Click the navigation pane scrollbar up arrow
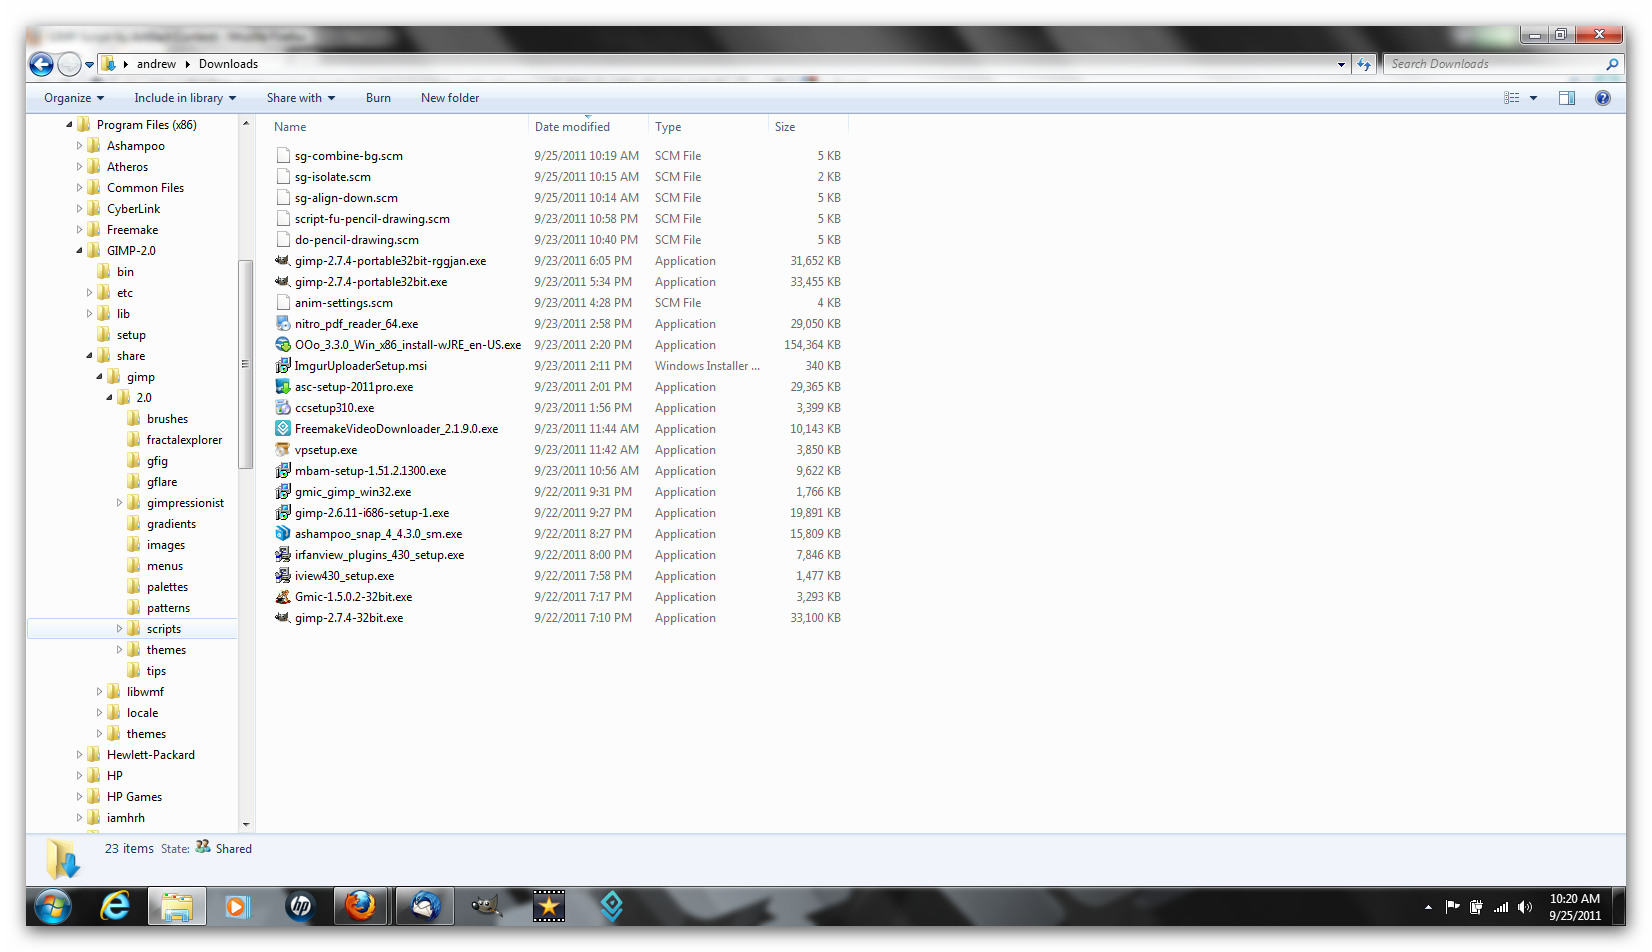The image size is (1652, 952). pyautogui.click(x=246, y=123)
